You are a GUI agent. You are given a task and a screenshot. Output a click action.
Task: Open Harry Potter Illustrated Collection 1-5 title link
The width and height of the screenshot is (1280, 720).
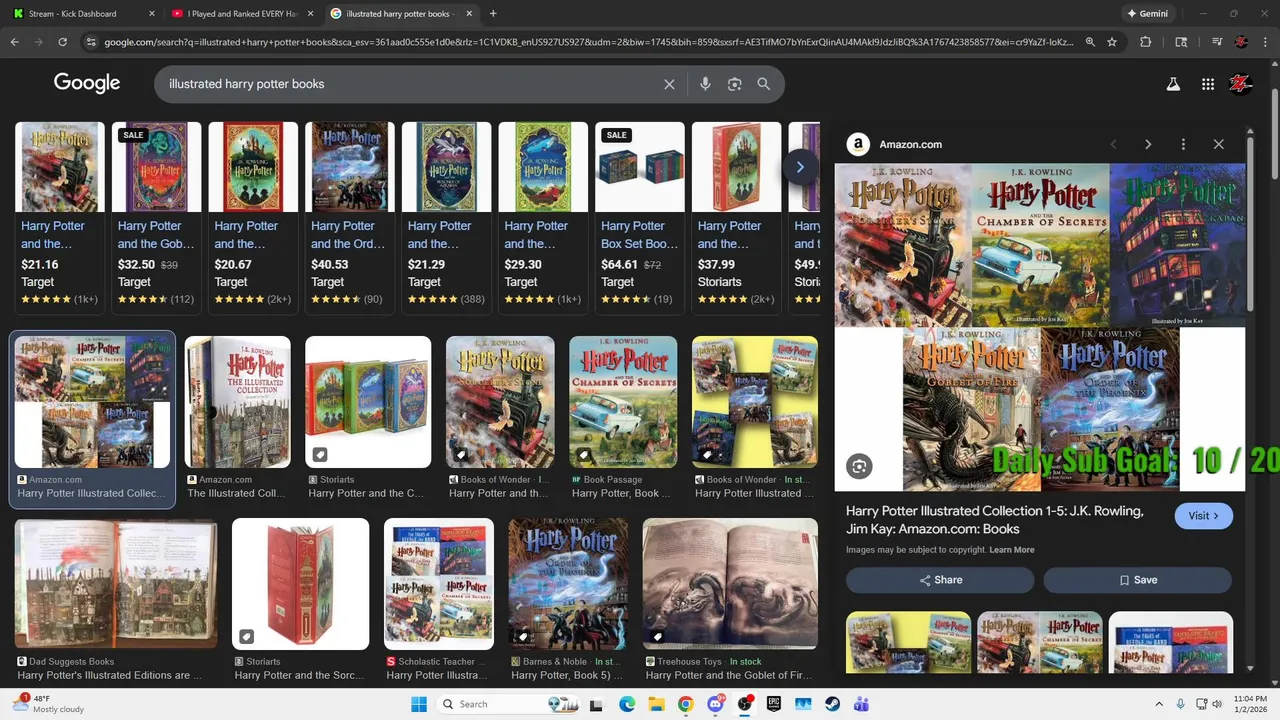tap(995, 520)
